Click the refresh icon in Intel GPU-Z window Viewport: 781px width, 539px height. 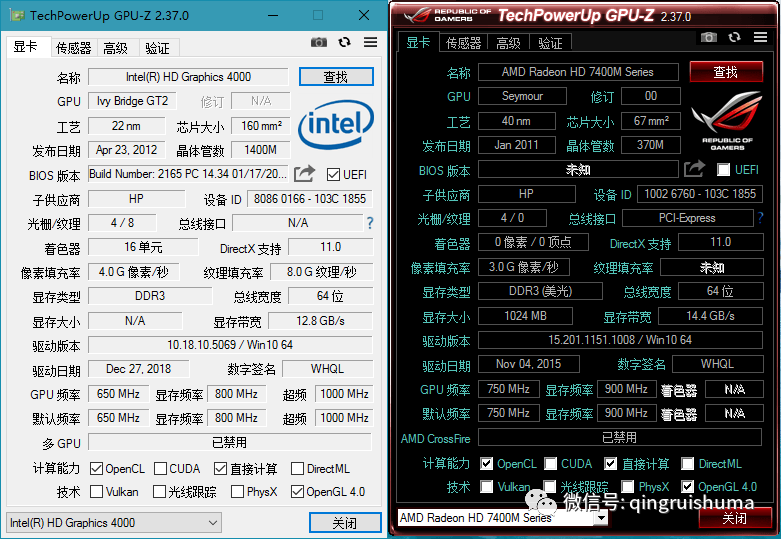345,42
